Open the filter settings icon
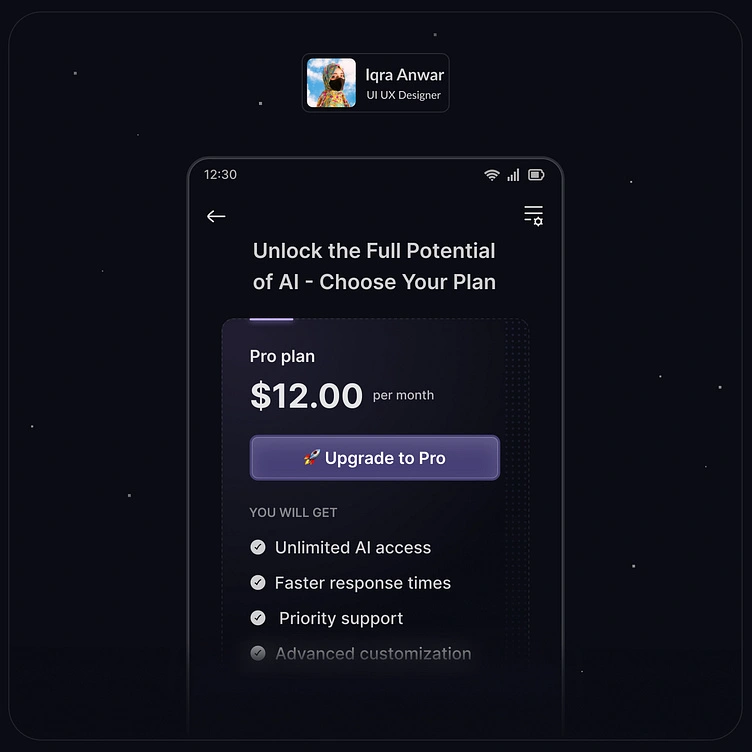 tap(533, 216)
